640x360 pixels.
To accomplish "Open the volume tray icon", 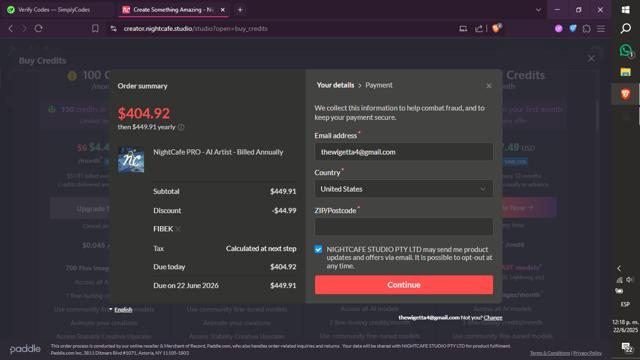I will click(630, 280).
